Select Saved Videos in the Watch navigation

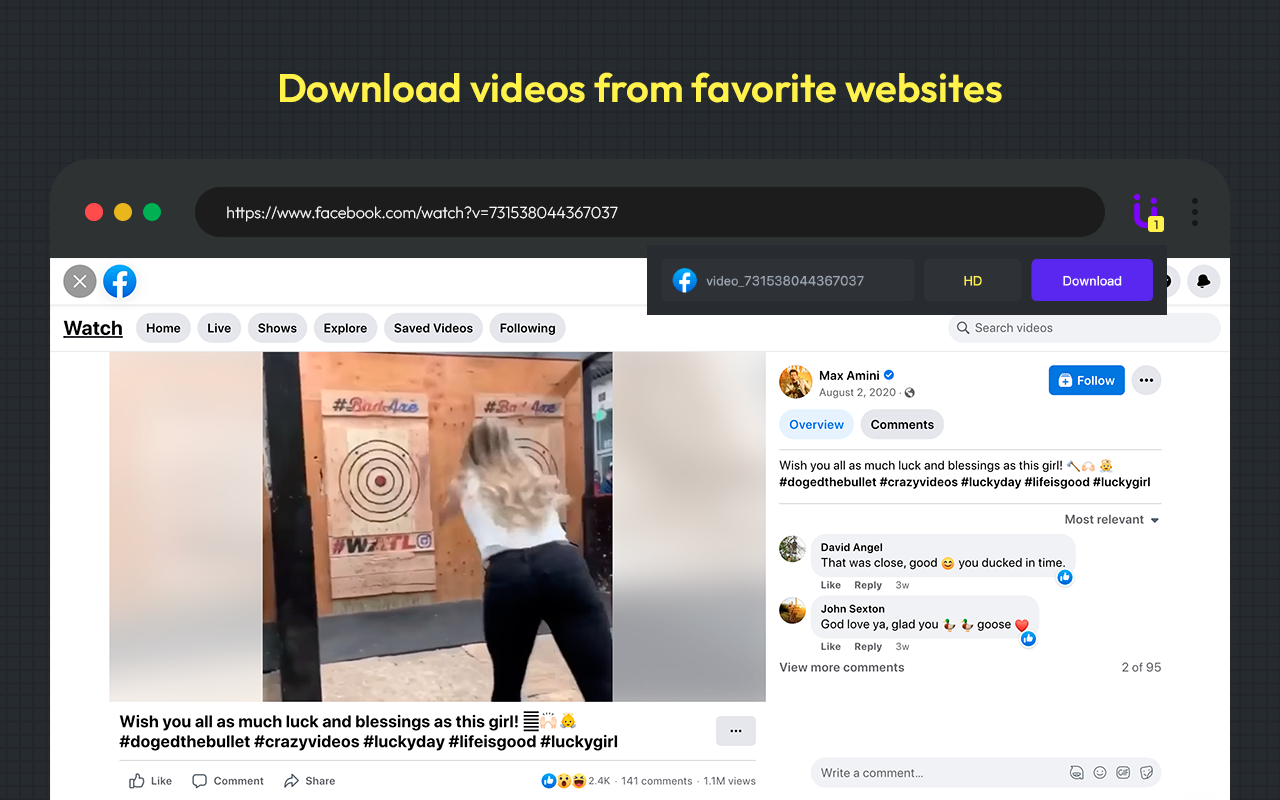point(433,327)
